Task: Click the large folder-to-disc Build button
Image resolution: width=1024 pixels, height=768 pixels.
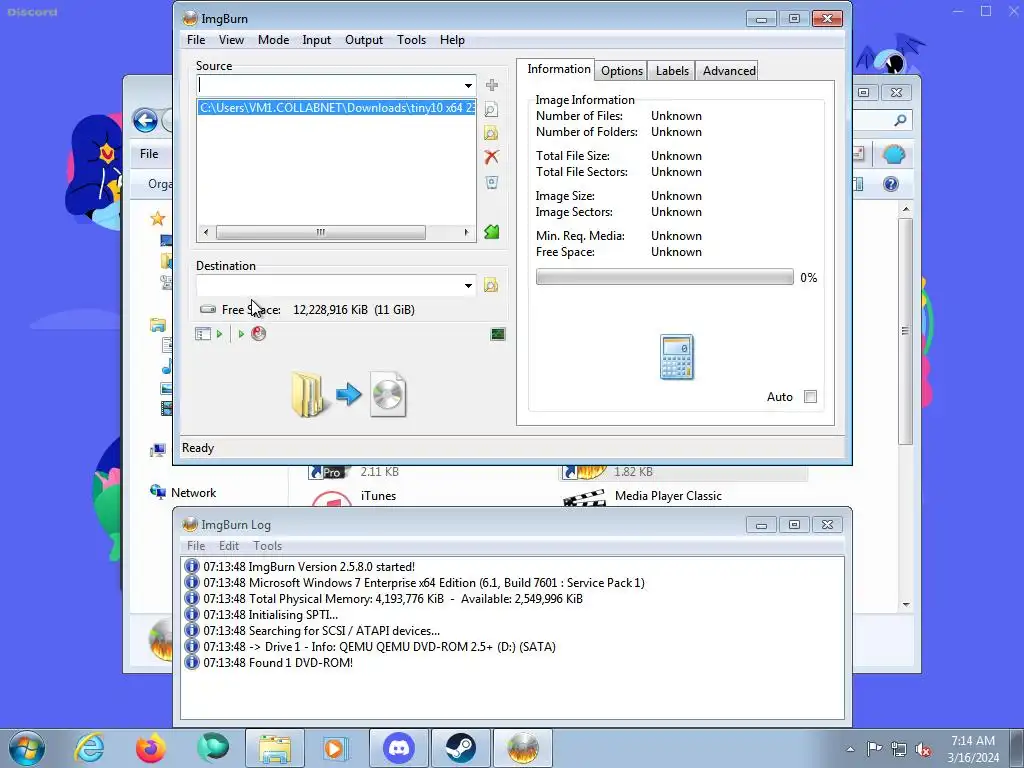Action: pos(349,394)
